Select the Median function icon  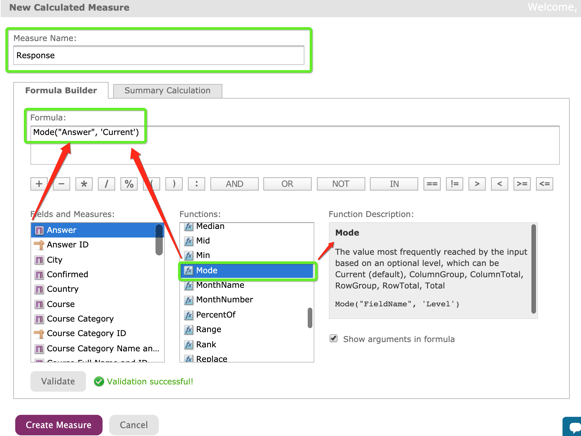pyautogui.click(x=189, y=226)
